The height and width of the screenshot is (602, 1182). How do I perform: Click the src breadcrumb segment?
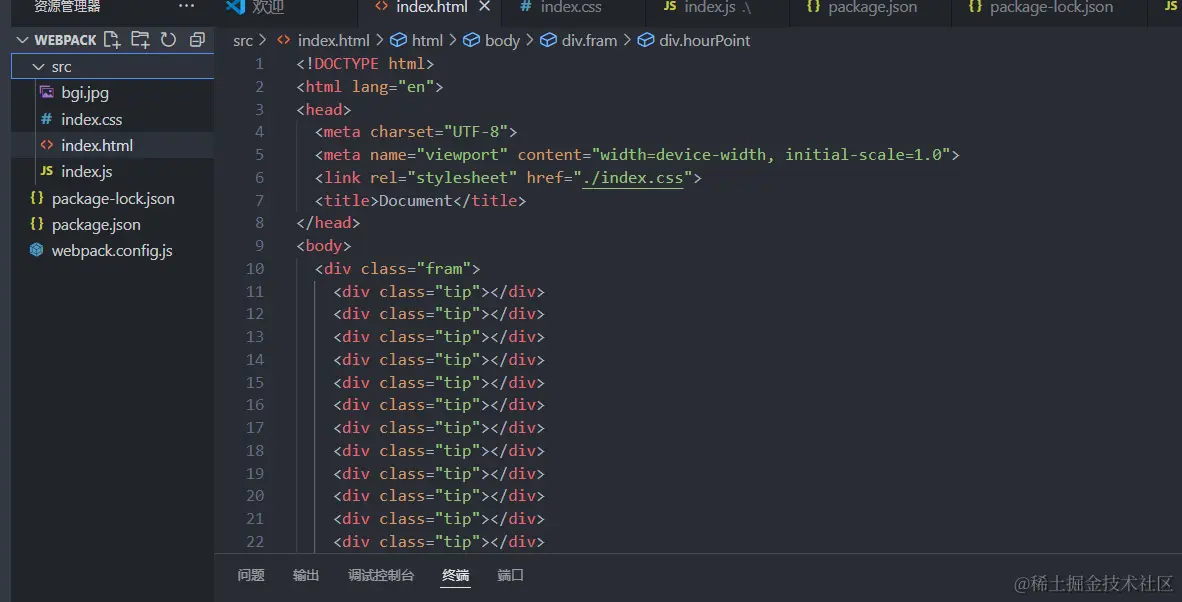click(x=243, y=41)
